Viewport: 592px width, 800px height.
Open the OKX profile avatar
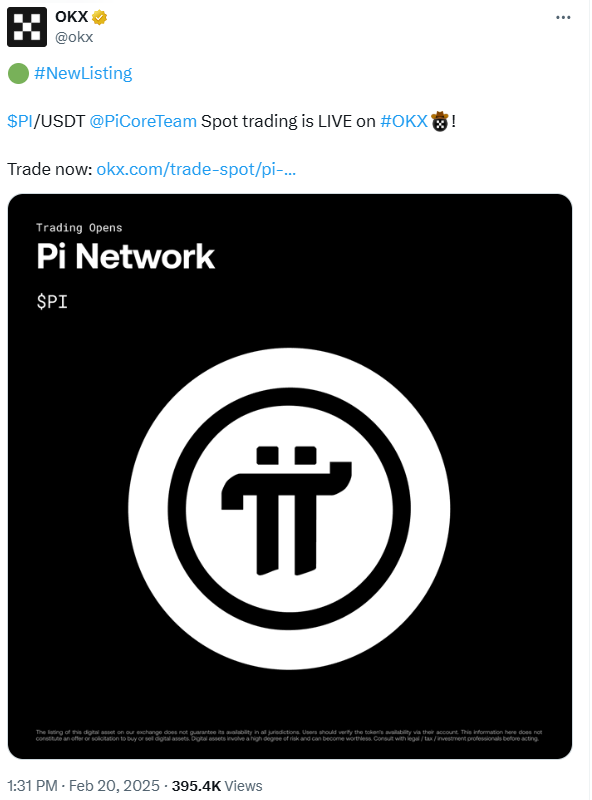pos(27,27)
